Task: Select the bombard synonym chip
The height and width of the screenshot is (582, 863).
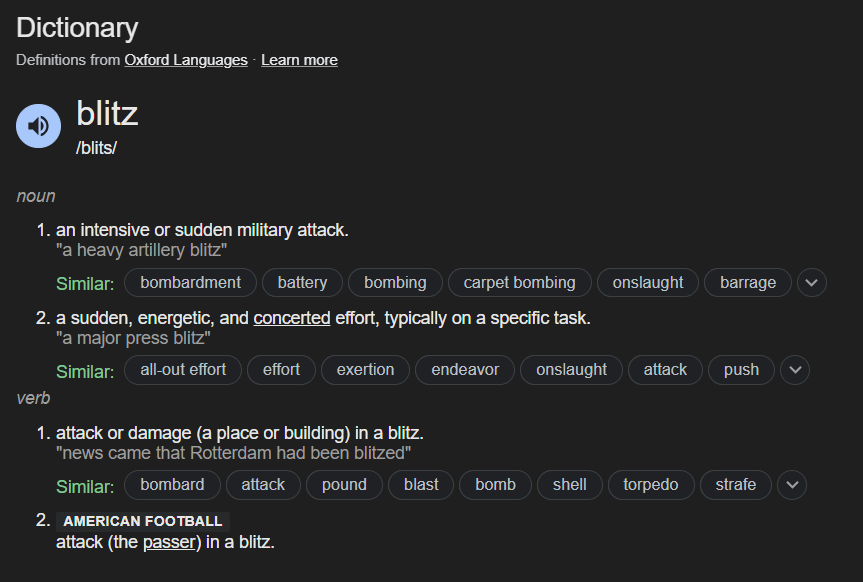Action: tap(172, 485)
